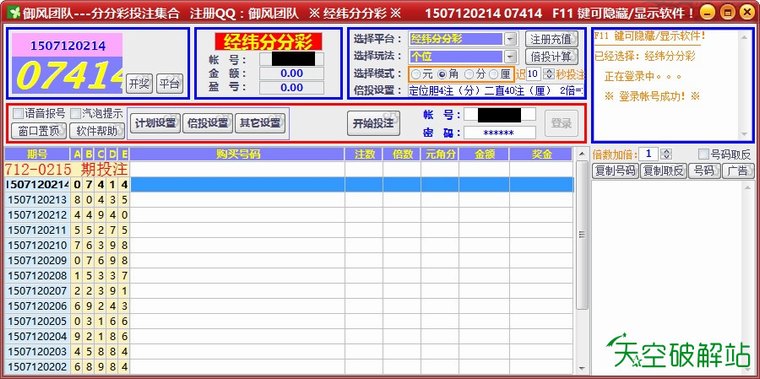
Task: Open 计划设置 settings
Action: 155,123
